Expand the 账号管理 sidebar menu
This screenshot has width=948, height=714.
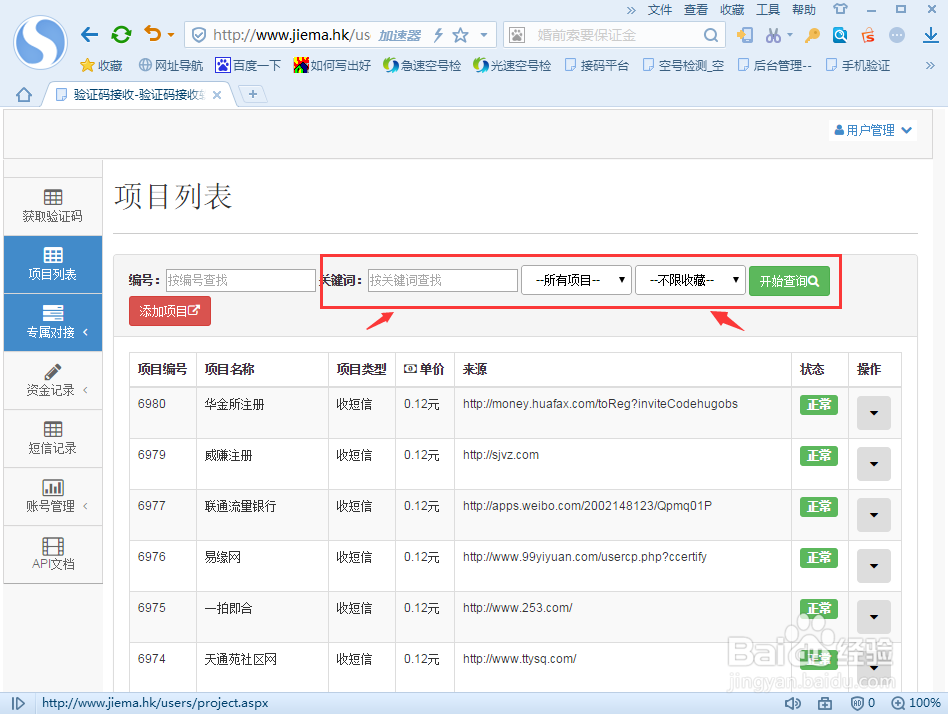pos(53,496)
